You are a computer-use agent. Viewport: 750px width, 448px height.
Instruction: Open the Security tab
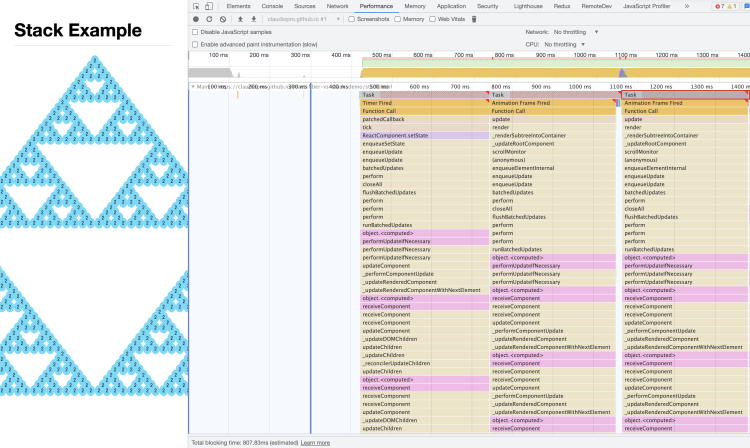(x=487, y=6)
